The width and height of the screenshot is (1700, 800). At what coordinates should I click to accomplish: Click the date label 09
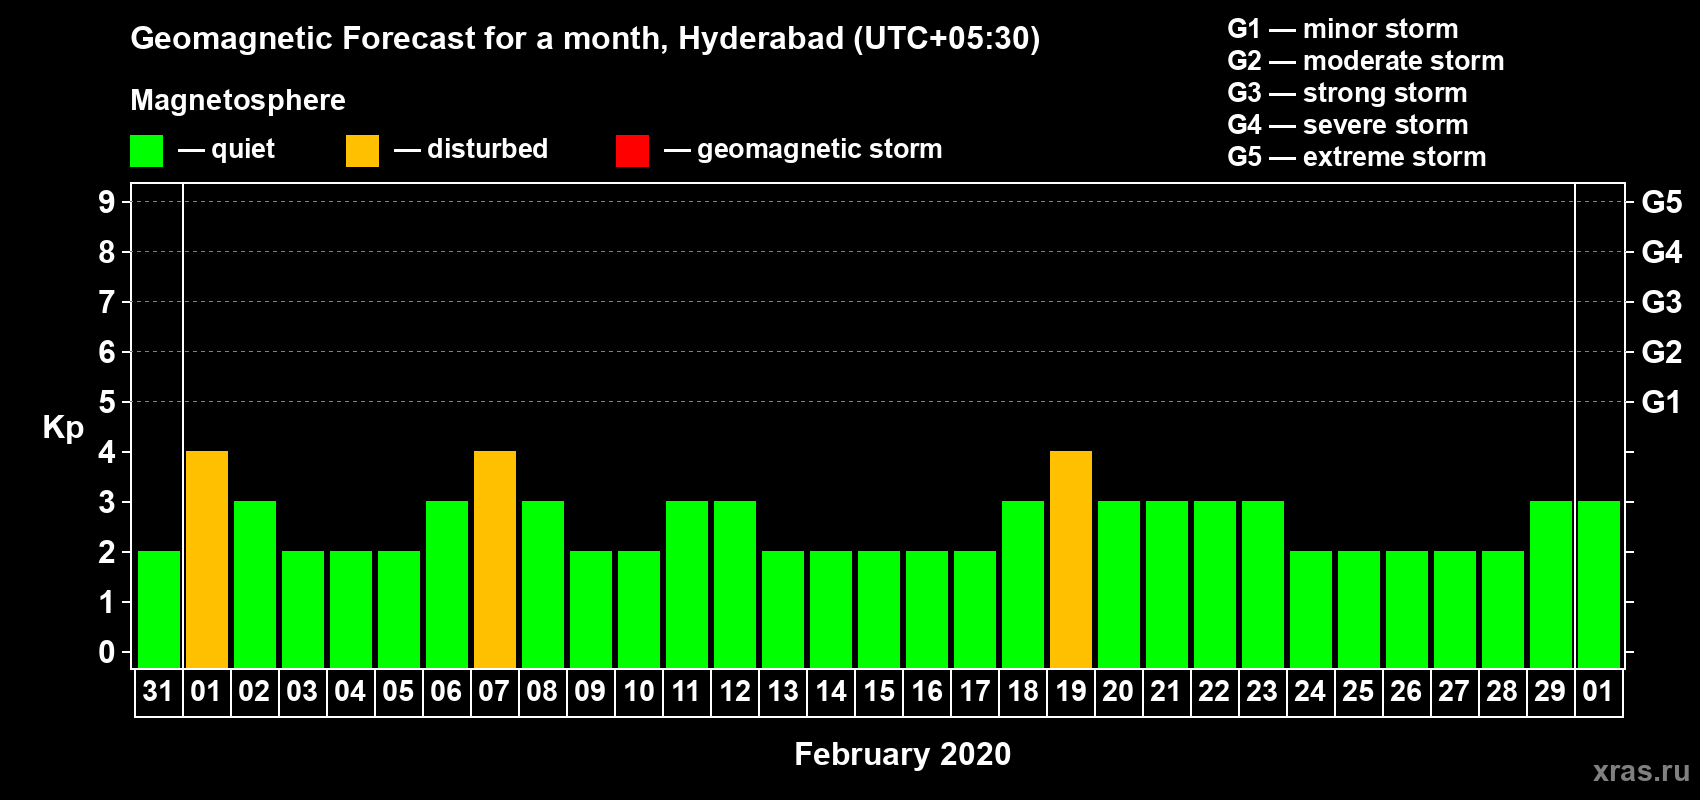click(x=590, y=691)
